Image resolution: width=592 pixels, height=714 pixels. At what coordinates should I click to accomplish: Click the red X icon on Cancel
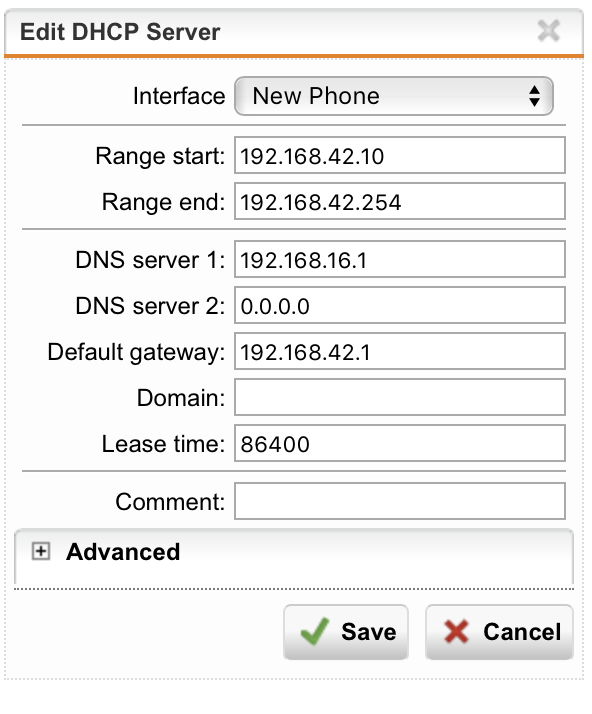point(456,632)
